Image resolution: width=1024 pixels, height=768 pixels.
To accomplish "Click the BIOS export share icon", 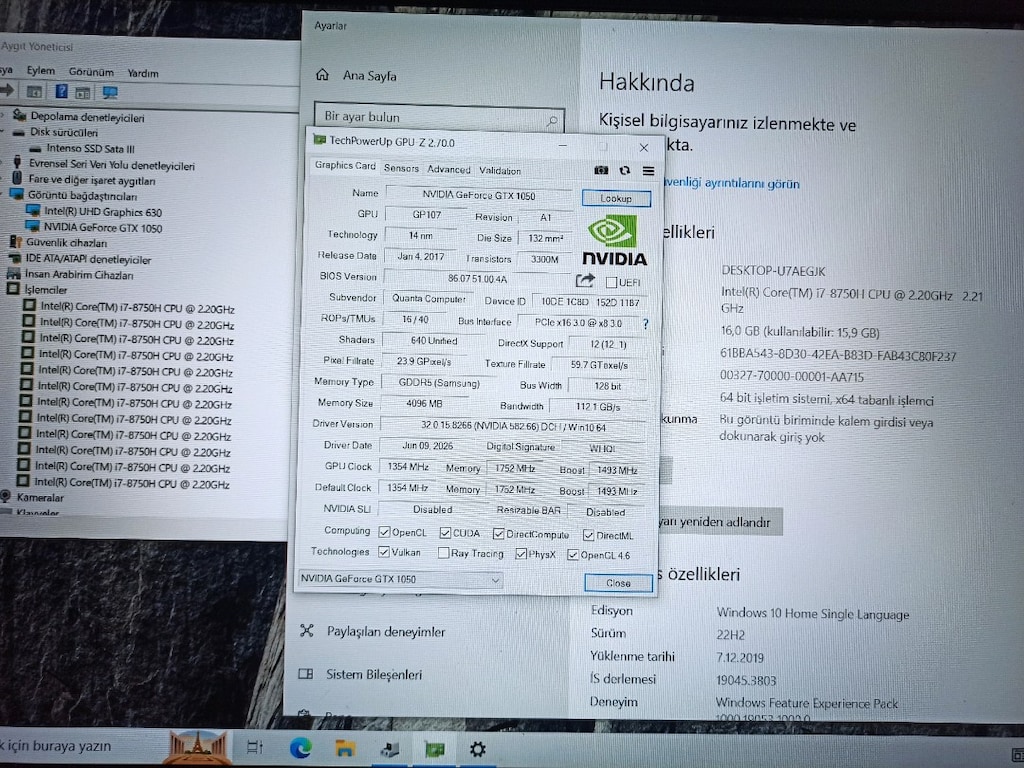I will (x=585, y=281).
